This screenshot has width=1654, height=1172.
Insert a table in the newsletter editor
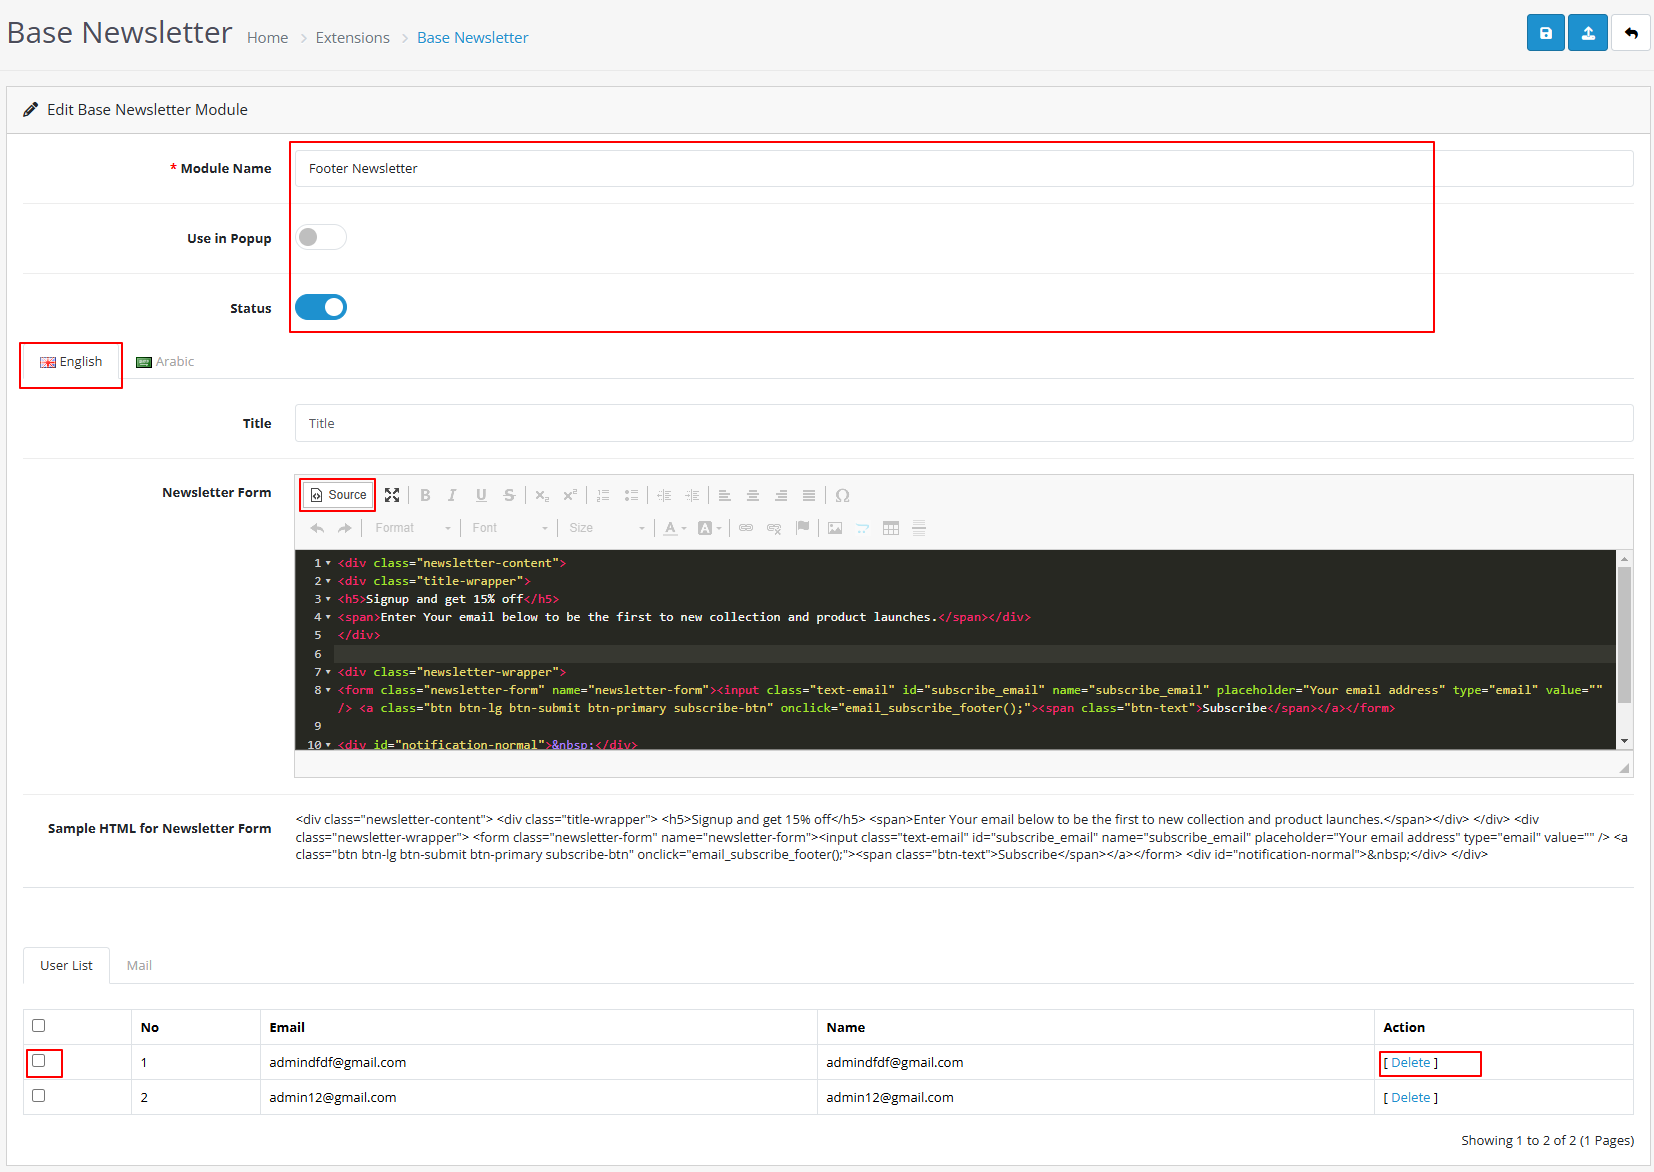click(891, 528)
